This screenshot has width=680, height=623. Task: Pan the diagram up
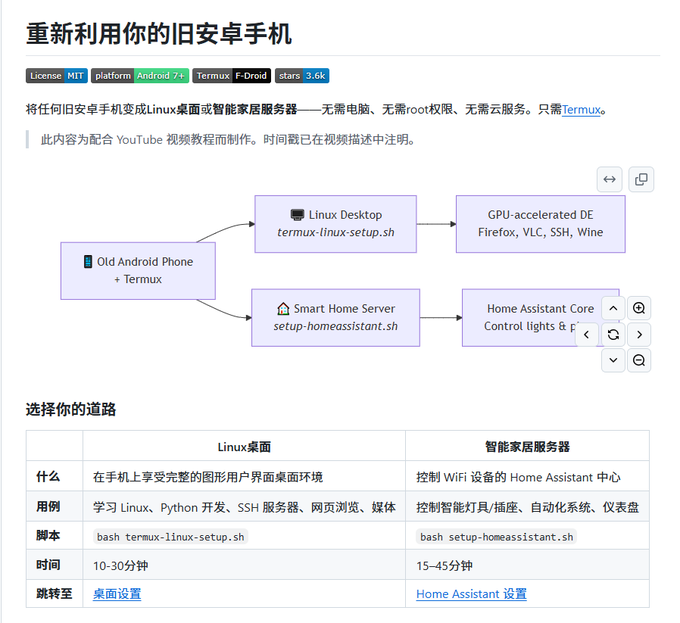point(613,308)
